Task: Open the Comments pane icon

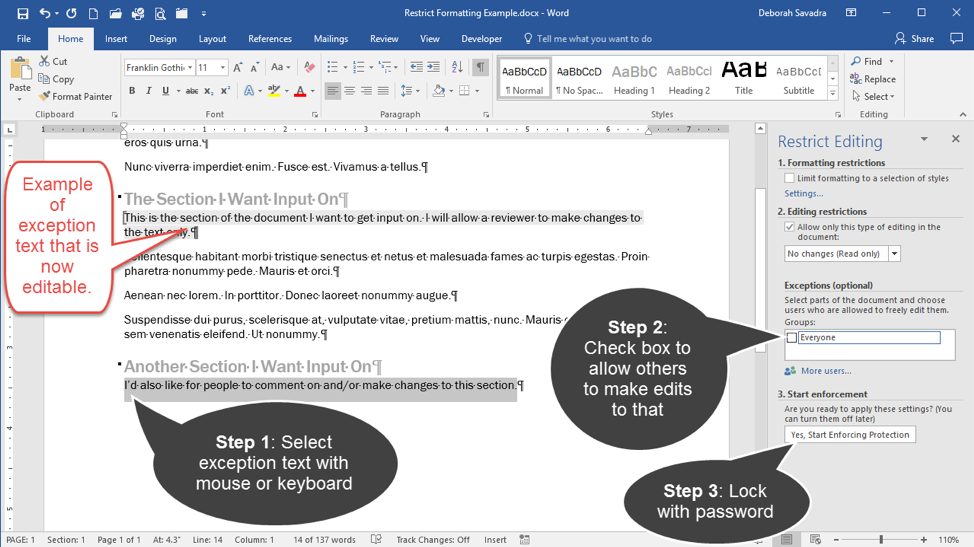Action: click(957, 38)
